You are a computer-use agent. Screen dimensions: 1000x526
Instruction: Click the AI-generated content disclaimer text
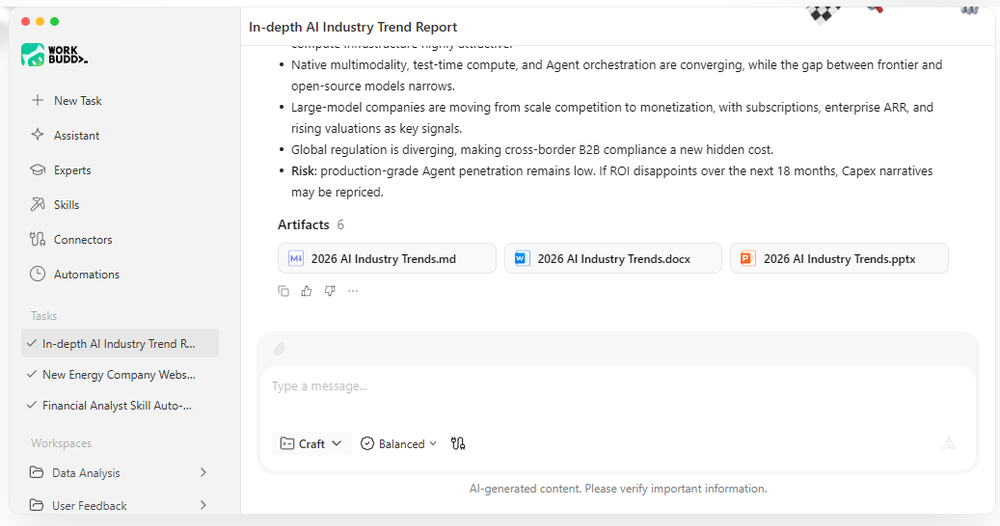click(x=618, y=488)
